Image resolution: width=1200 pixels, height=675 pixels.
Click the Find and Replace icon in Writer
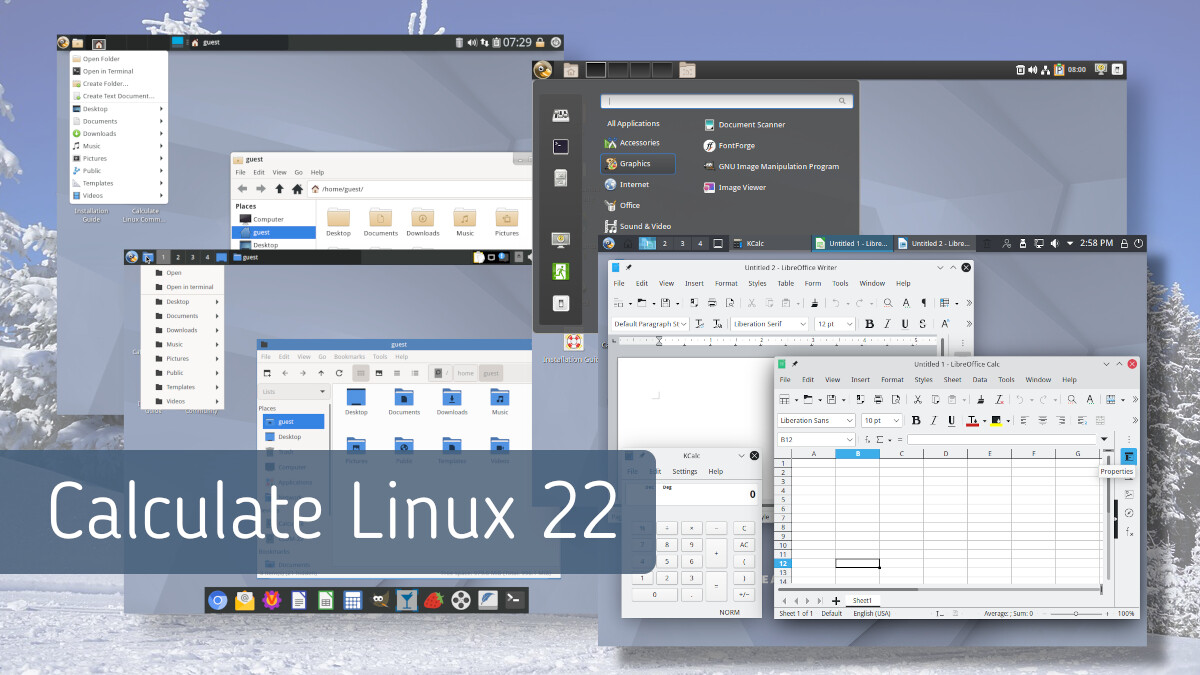point(889,302)
